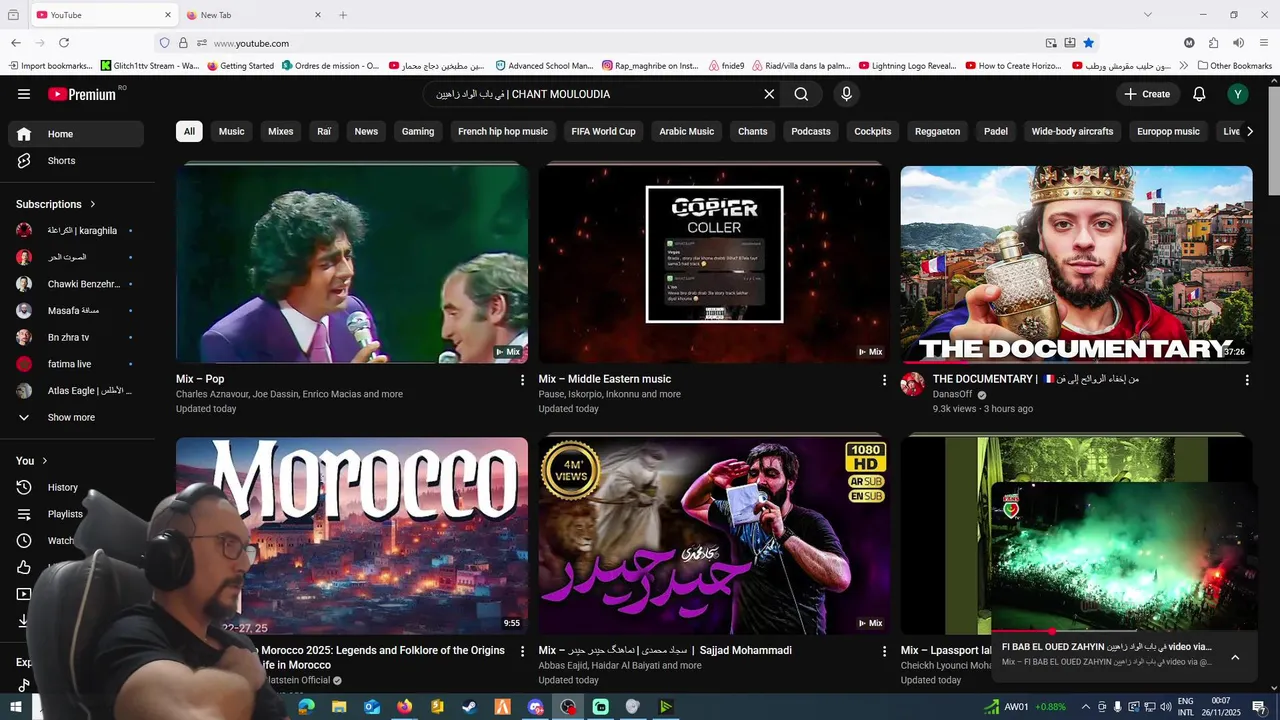Expand the Subscriptions section

click(56, 204)
